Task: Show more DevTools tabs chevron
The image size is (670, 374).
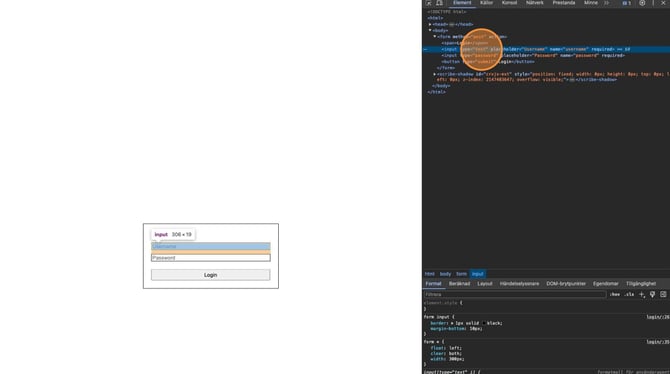Action: (x=606, y=3)
